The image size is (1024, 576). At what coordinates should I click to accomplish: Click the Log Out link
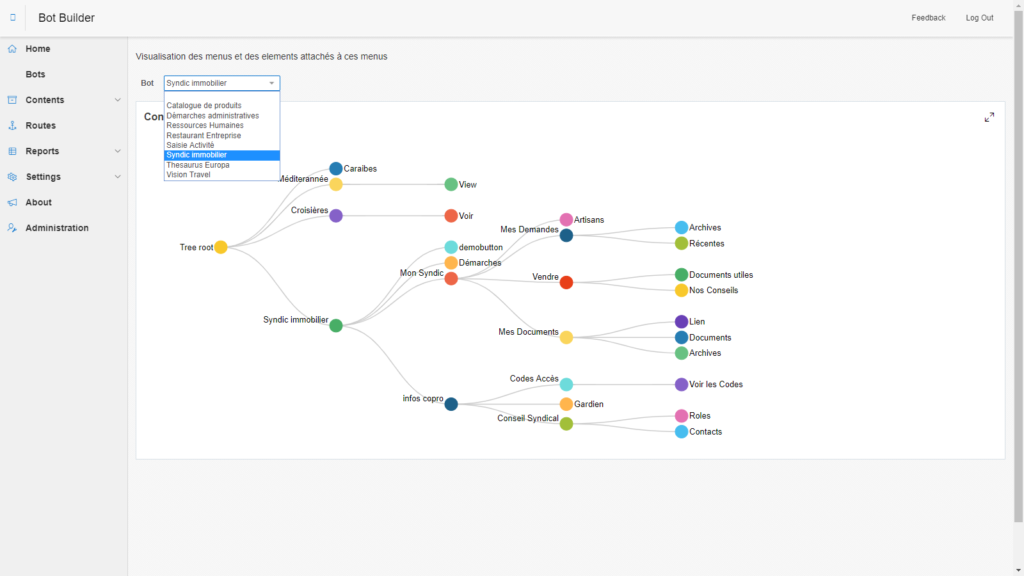pos(979,18)
